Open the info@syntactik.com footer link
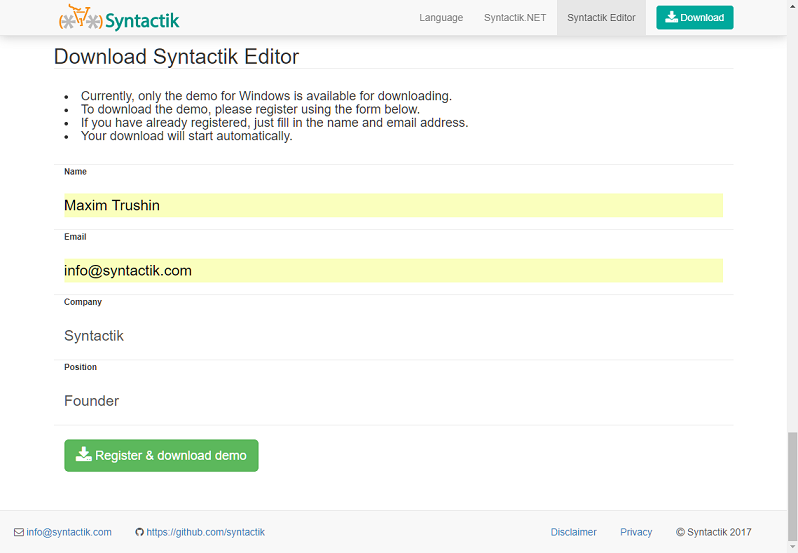The height and width of the screenshot is (553, 798). 69,532
